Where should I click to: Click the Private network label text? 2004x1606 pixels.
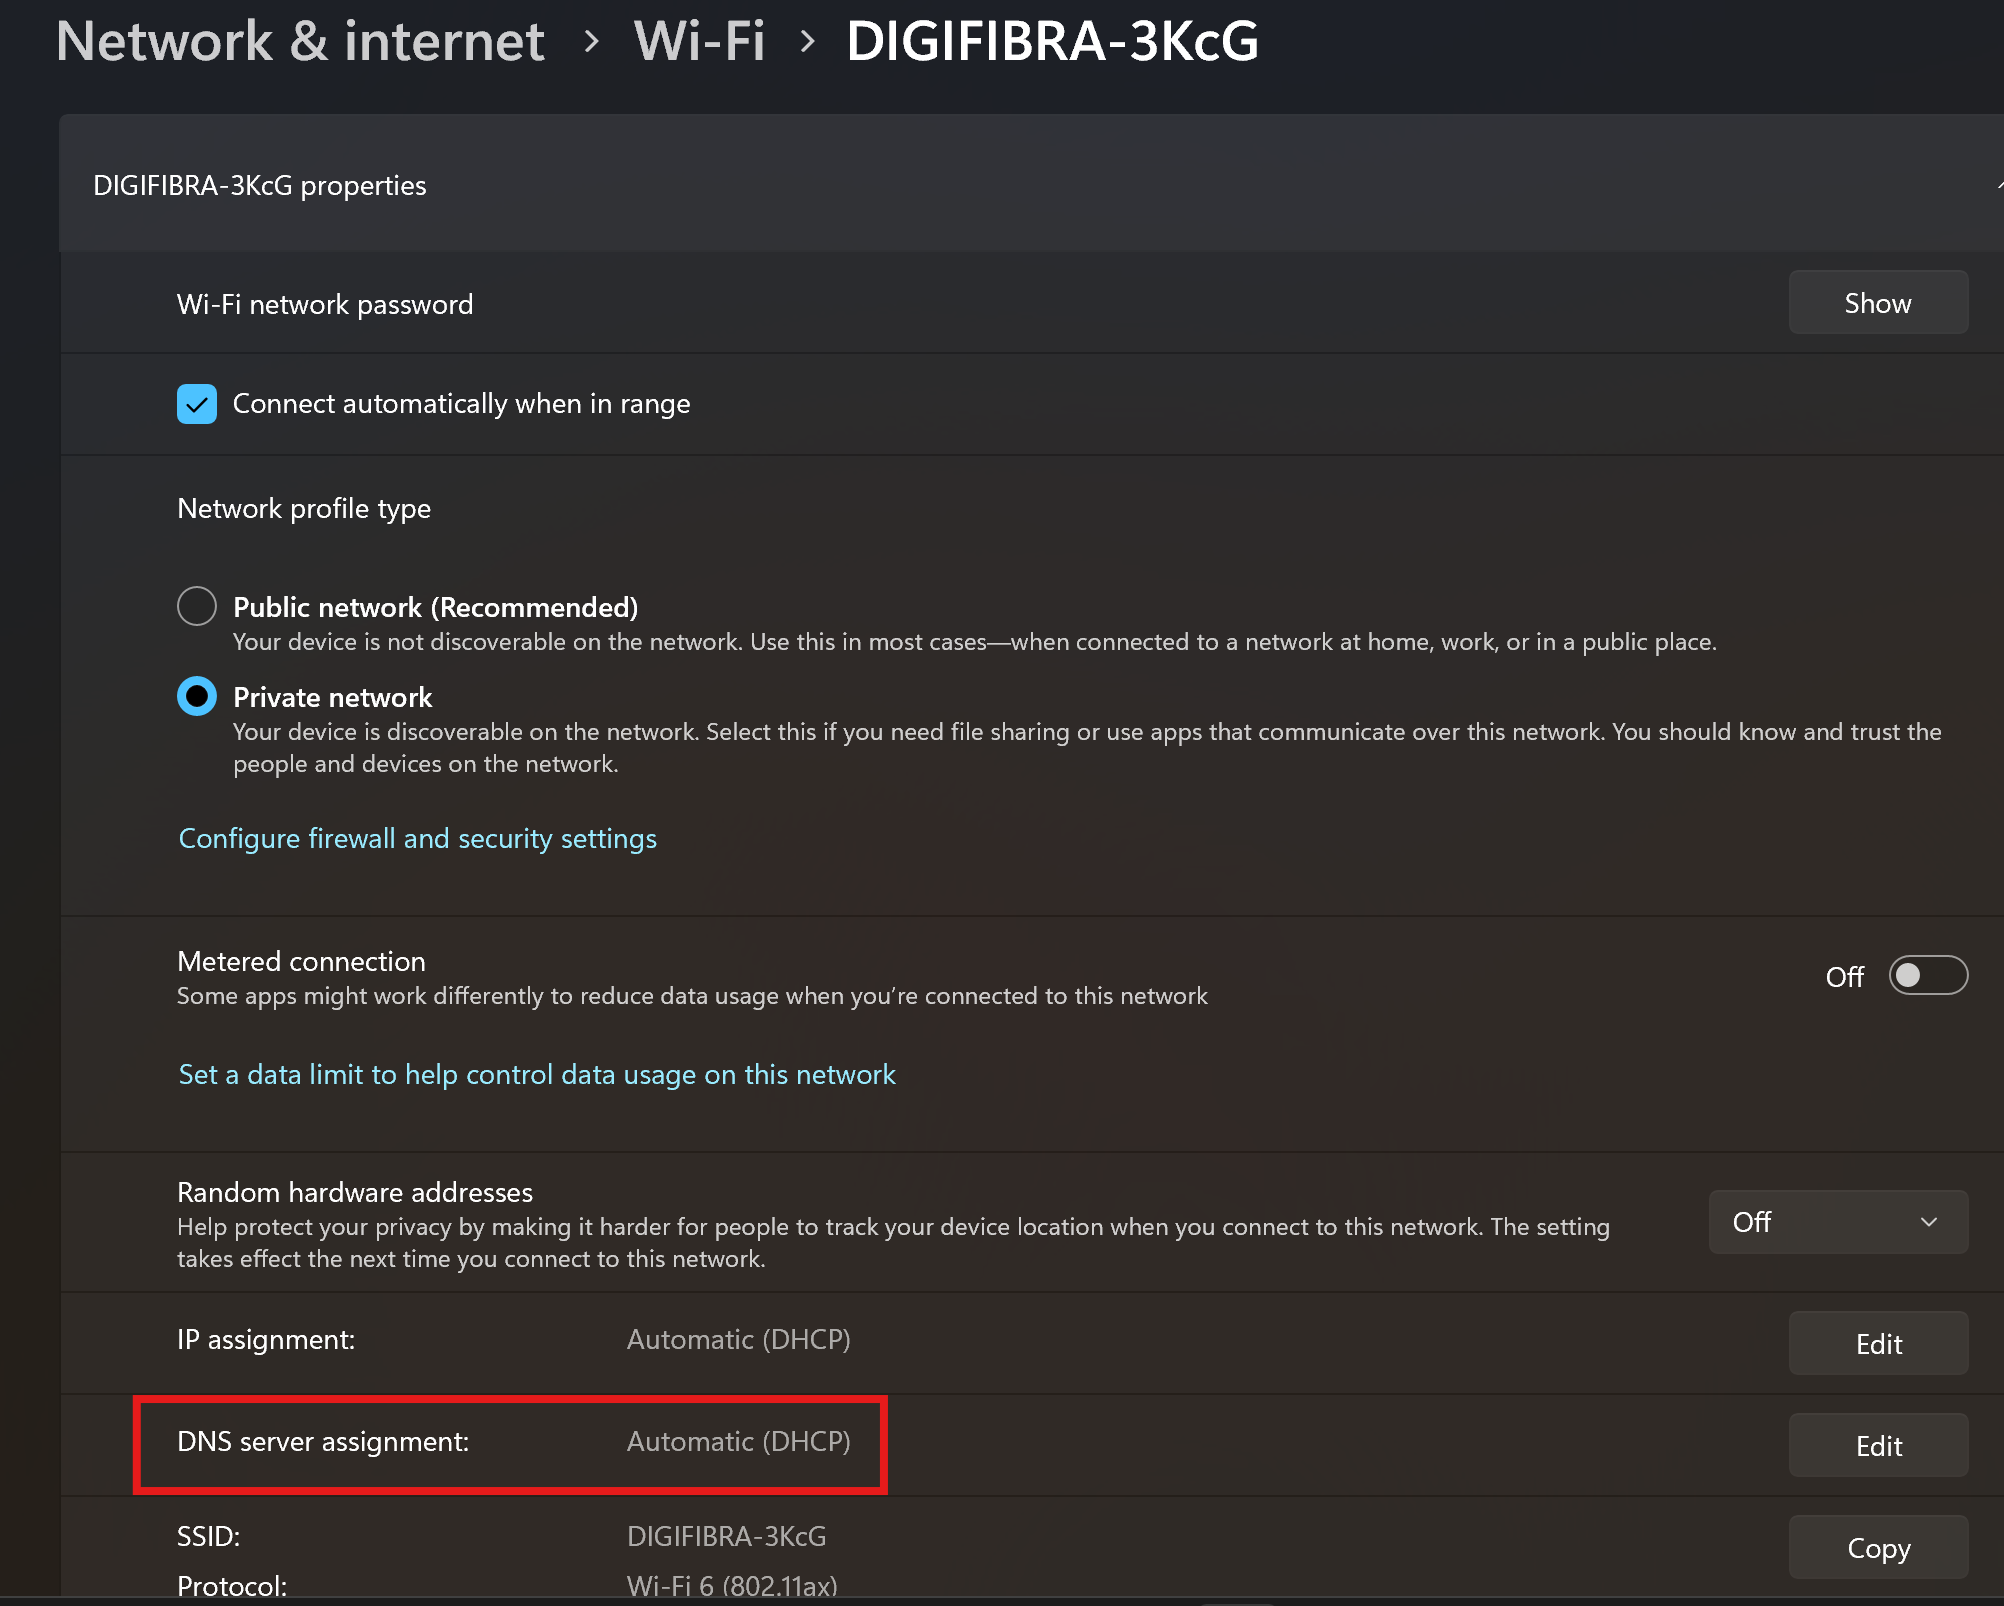[x=332, y=697]
